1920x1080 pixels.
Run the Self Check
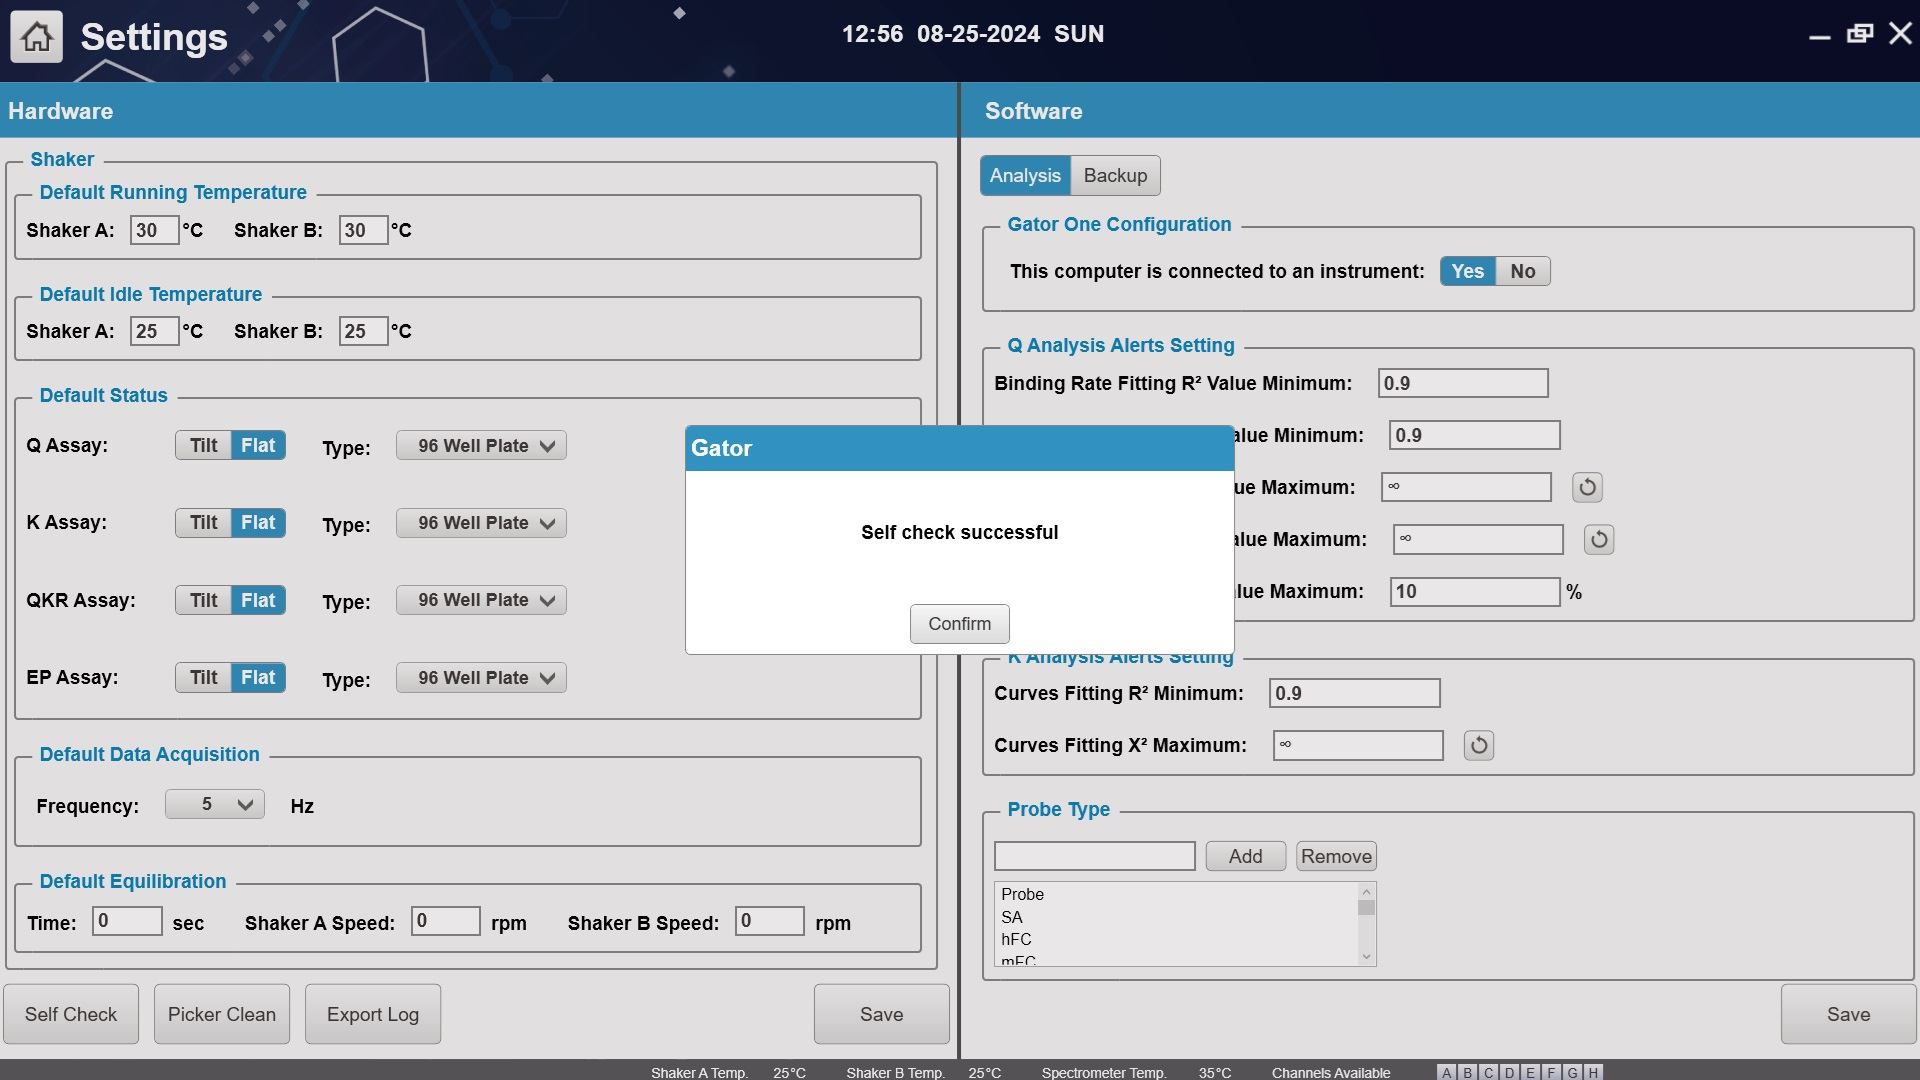(x=71, y=1014)
